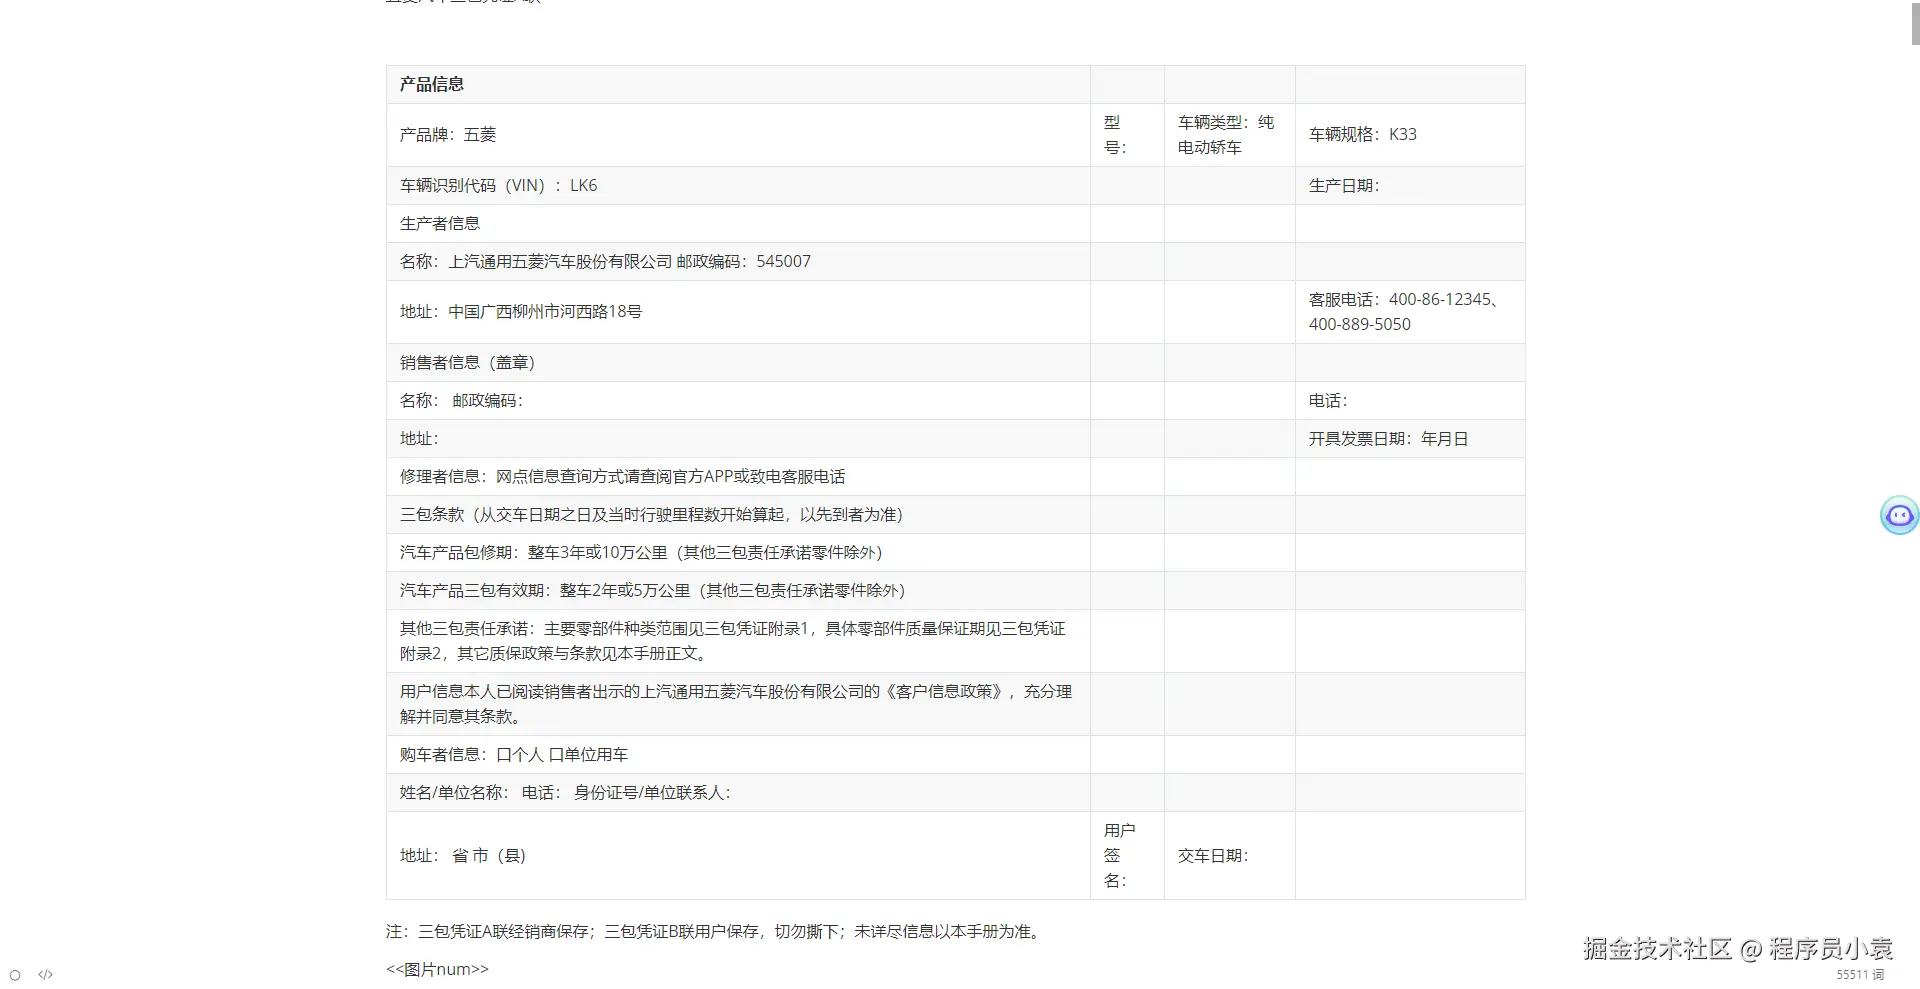Select the 产品信息 table header cell
Viewport: 1920px width, 989px height.
[x=738, y=85]
